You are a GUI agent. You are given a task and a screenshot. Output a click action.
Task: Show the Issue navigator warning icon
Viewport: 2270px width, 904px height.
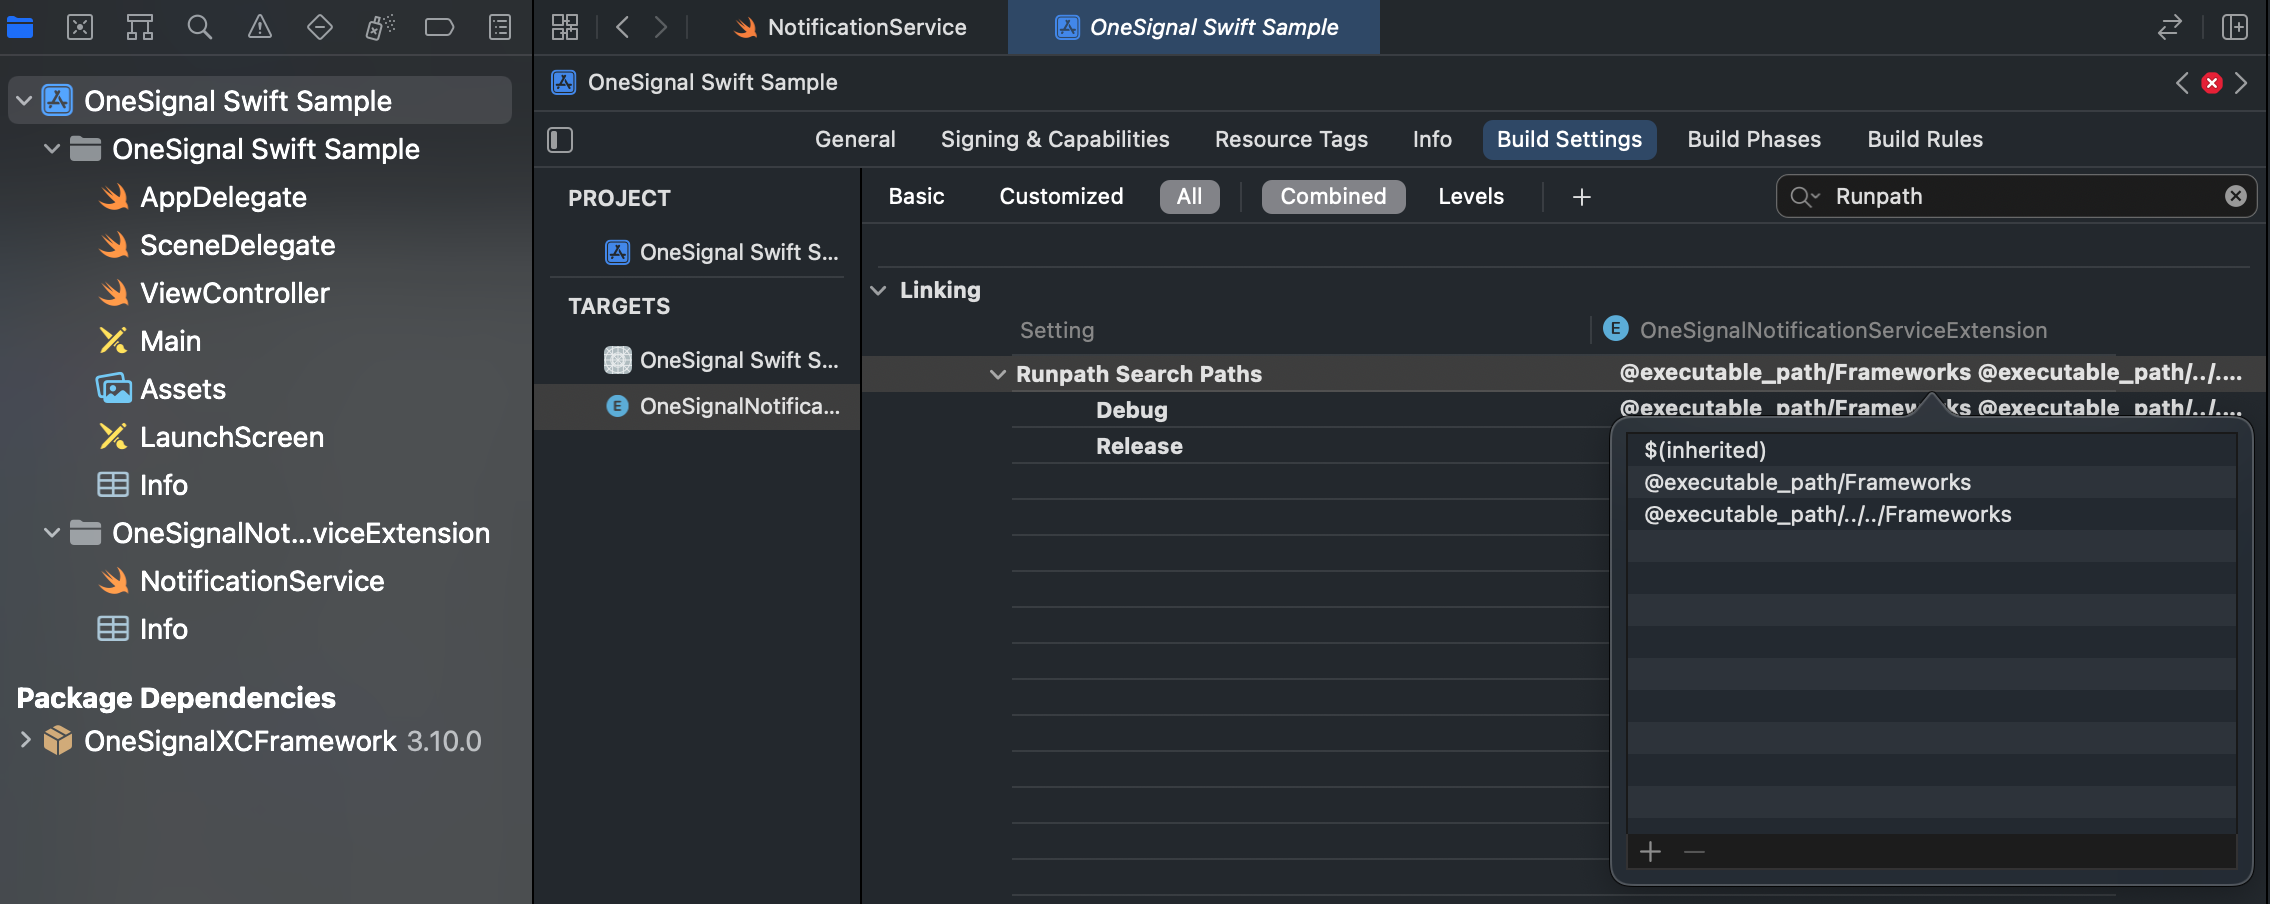coord(260,27)
